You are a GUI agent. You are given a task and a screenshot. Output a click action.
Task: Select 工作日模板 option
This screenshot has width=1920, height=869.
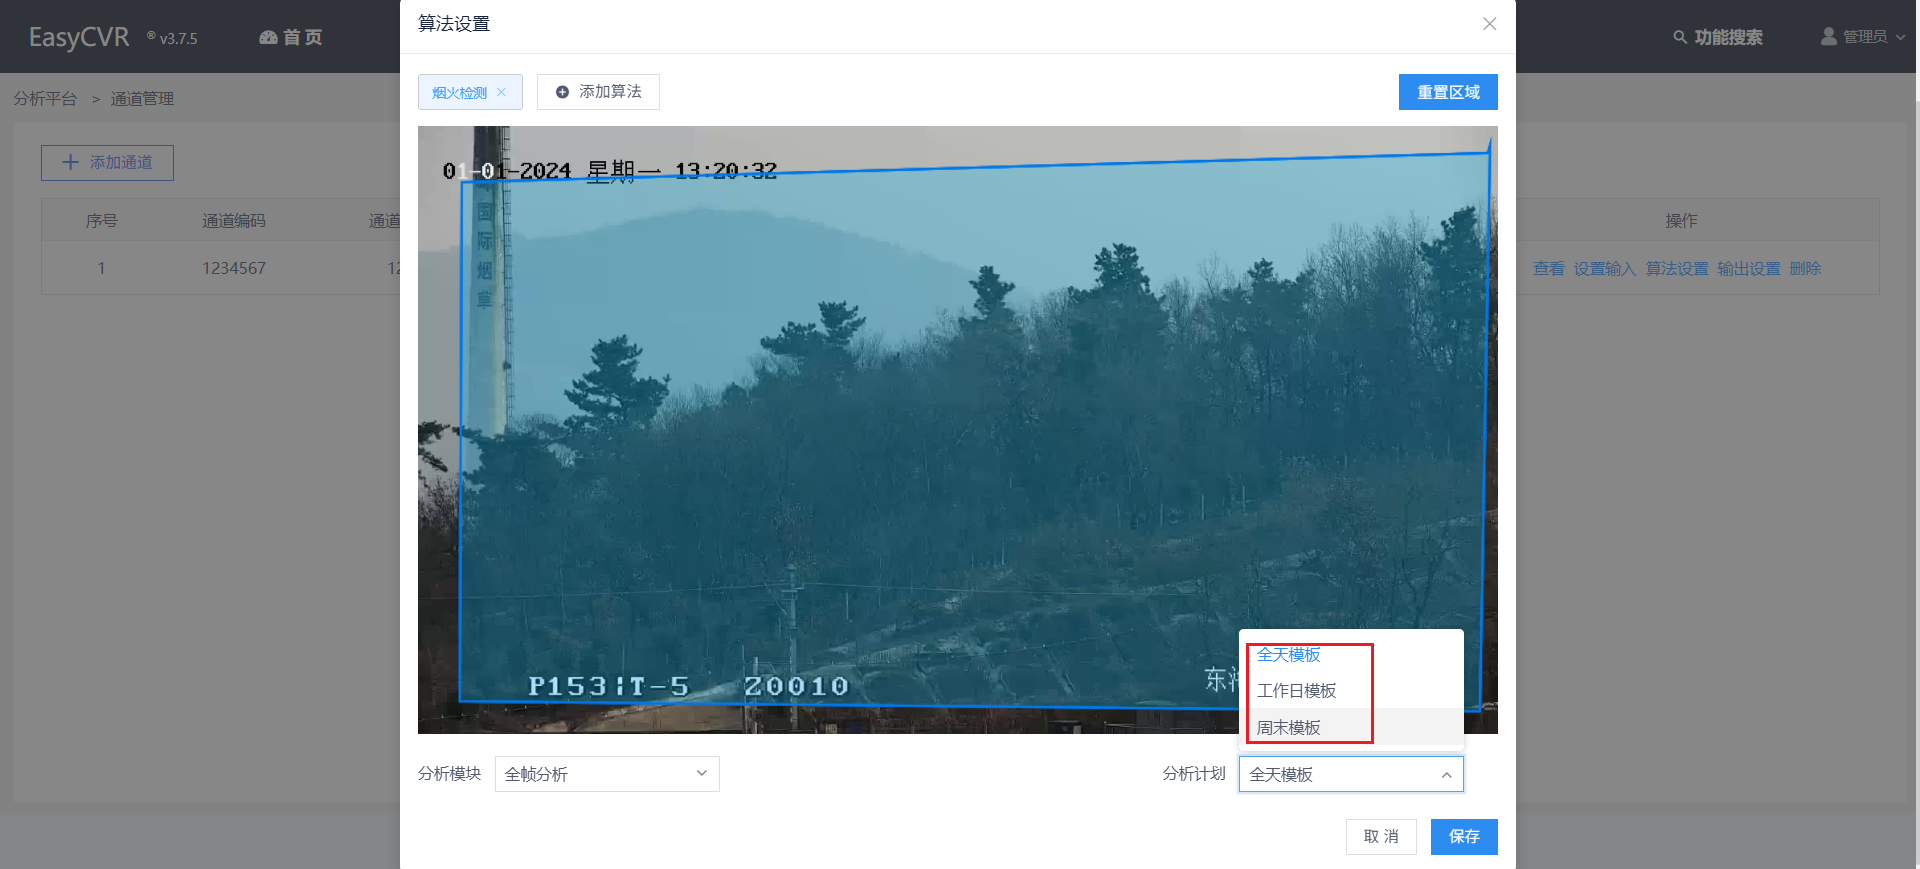pyautogui.click(x=1296, y=691)
